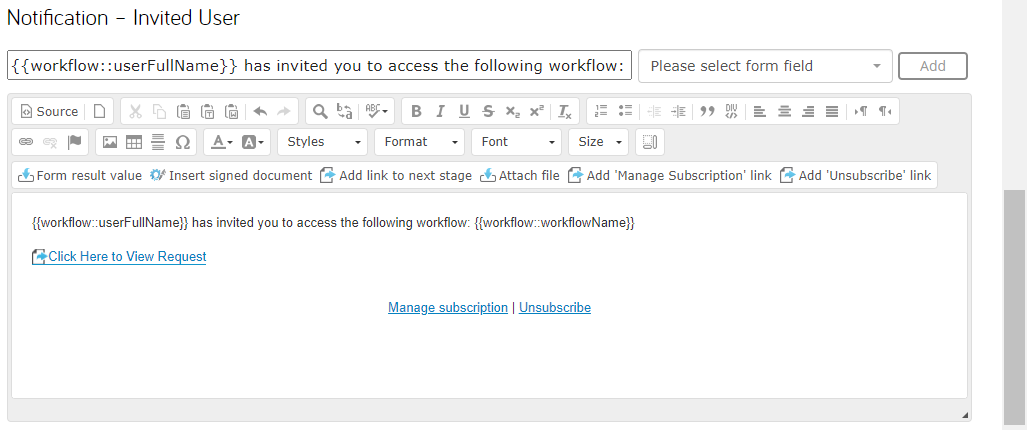Click the Find magnifier icon
Image resolution: width=1029 pixels, height=430 pixels.
(318, 112)
